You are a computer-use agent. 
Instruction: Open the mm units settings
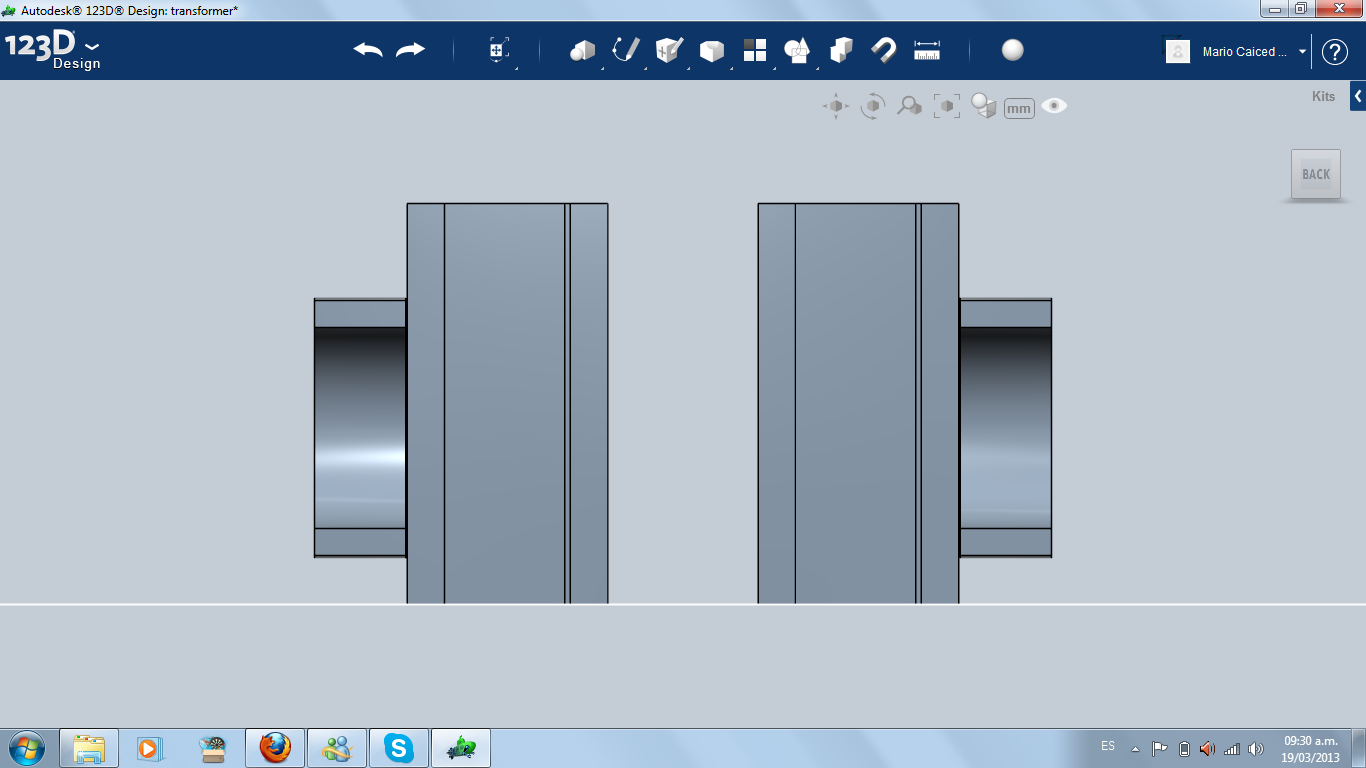pyautogui.click(x=1019, y=108)
